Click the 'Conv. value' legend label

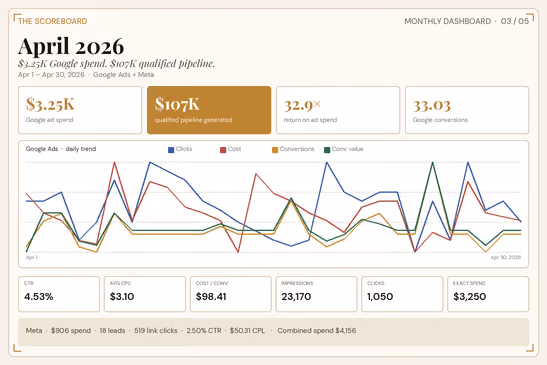(347, 149)
